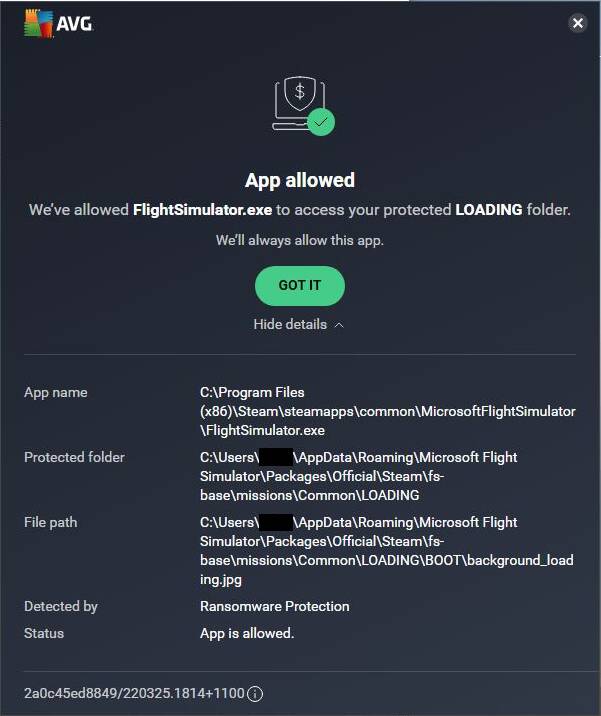Click the Protected folder path value
601x716 pixels.
click(358, 476)
